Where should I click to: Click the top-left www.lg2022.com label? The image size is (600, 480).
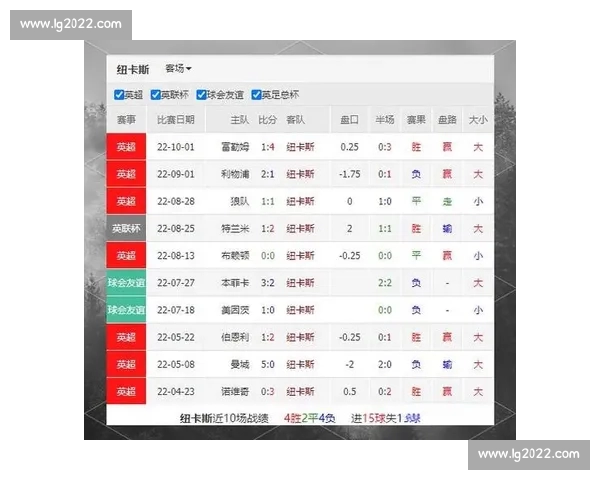71,24
